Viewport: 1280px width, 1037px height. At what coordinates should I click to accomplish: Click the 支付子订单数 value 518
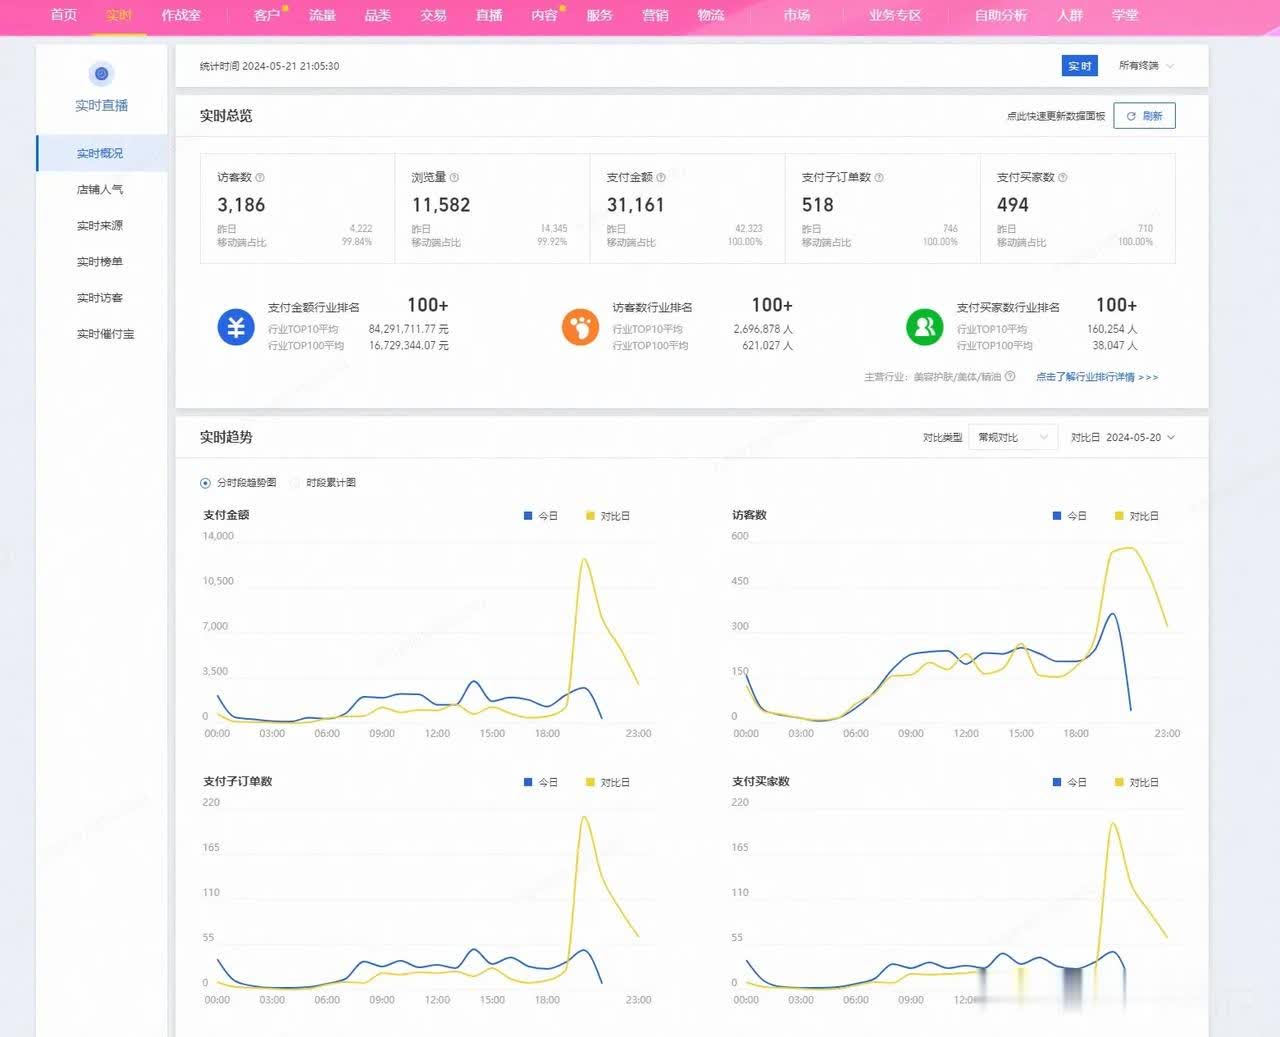point(817,205)
